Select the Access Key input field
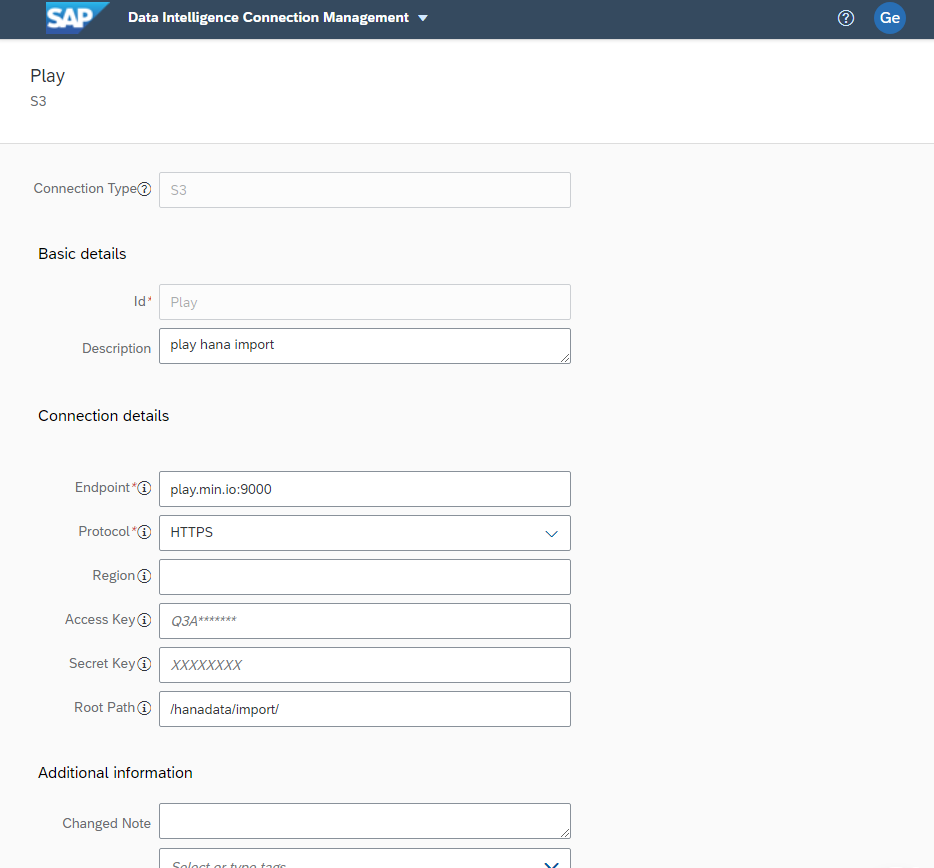Screen dimensions: 934x868 click(x=364, y=621)
